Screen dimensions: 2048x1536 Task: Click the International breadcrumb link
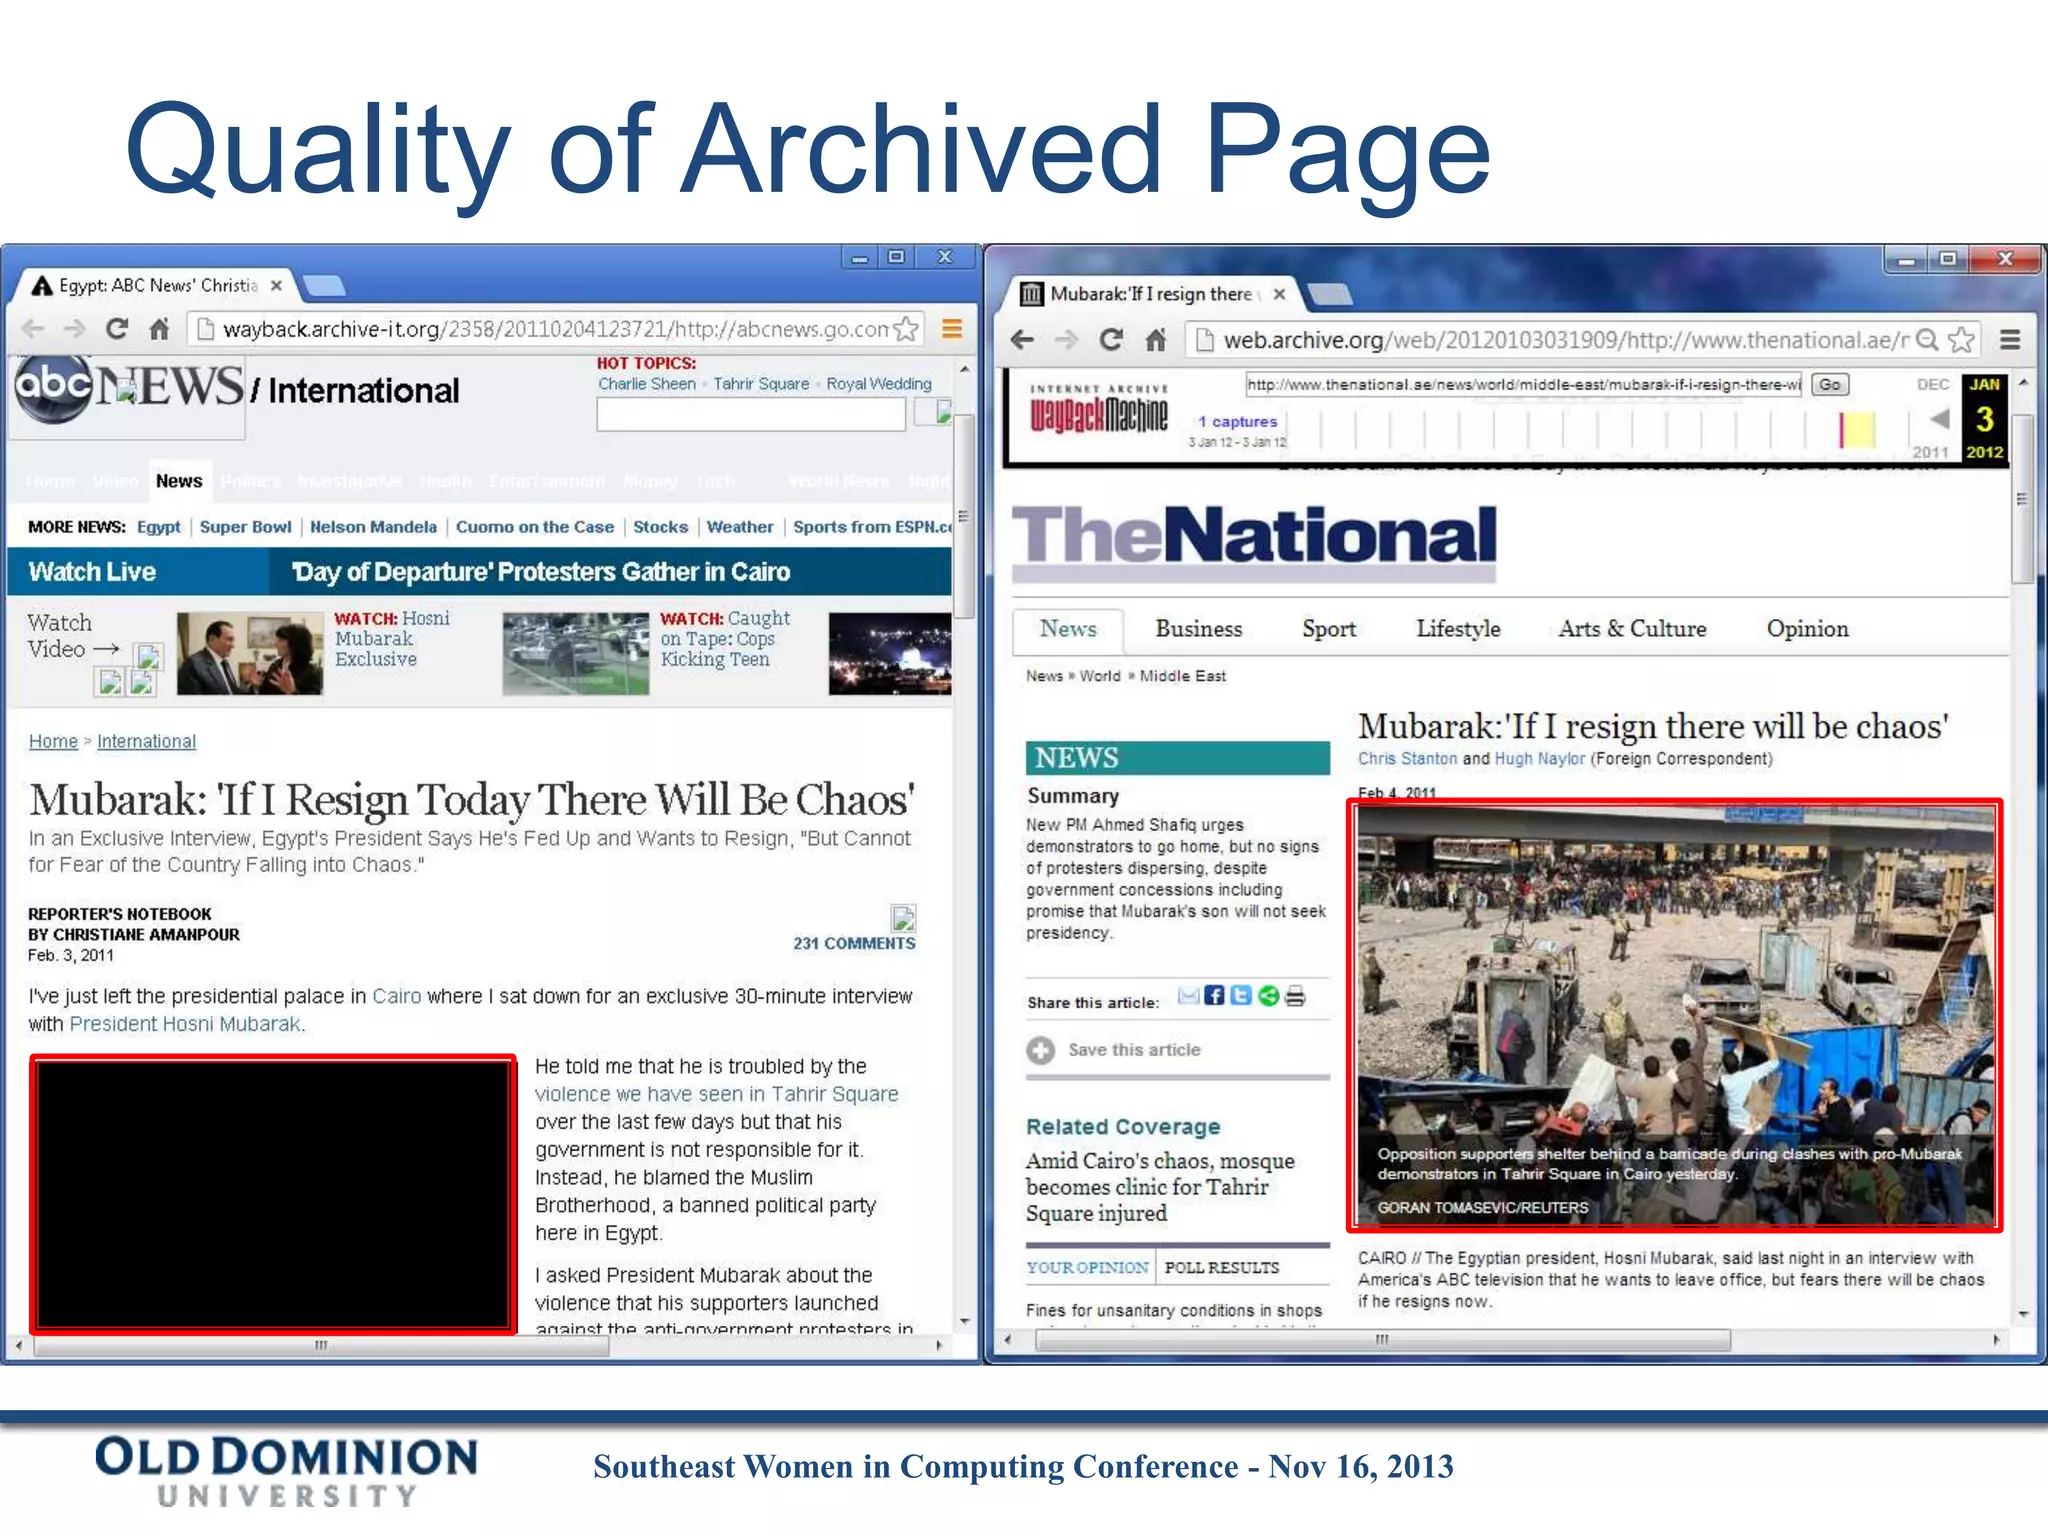[146, 741]
